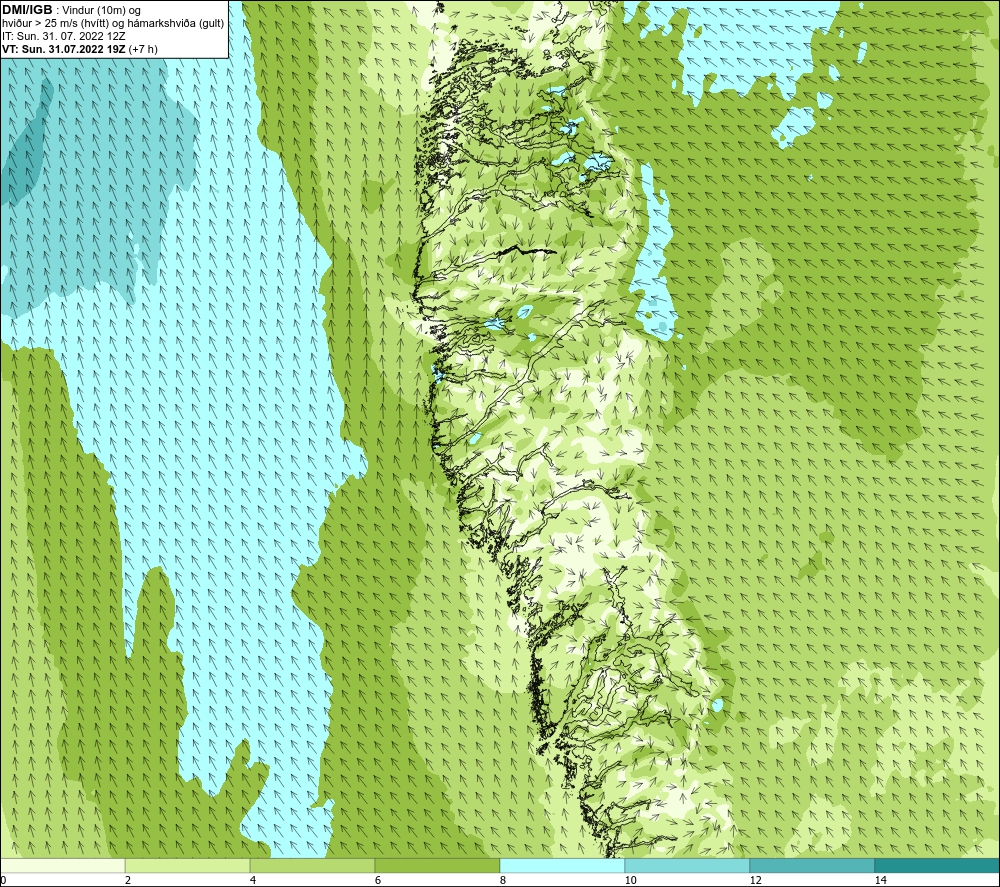The height and width of the screenshot is (887, 1000).
Task: Click the darkest teal scale segment above 14
Action: (x=938, y=865)
